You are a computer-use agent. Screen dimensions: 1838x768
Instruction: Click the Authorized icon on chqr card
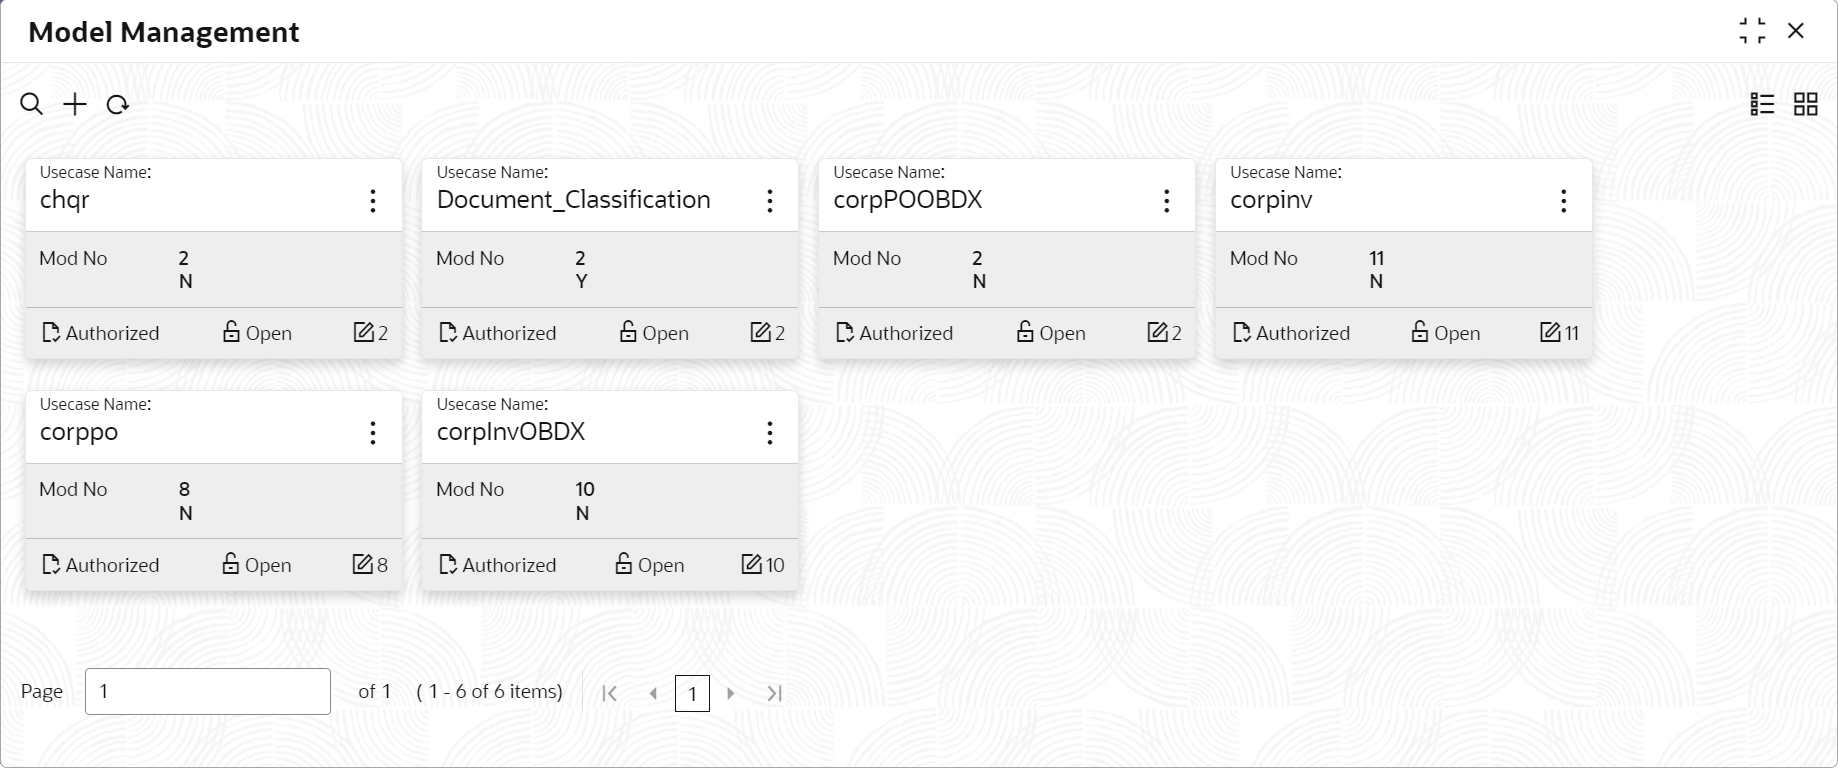click(x=51, y=333)
